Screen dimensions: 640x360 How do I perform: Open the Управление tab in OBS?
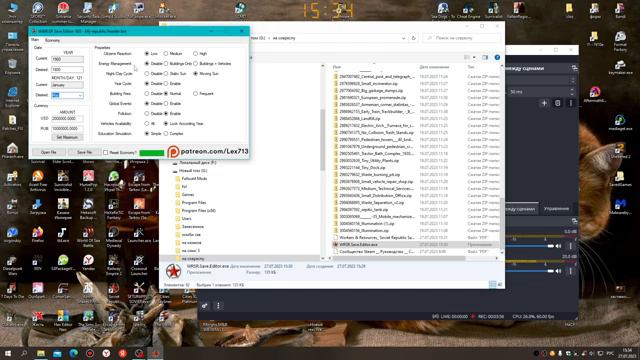pos(556,209)
